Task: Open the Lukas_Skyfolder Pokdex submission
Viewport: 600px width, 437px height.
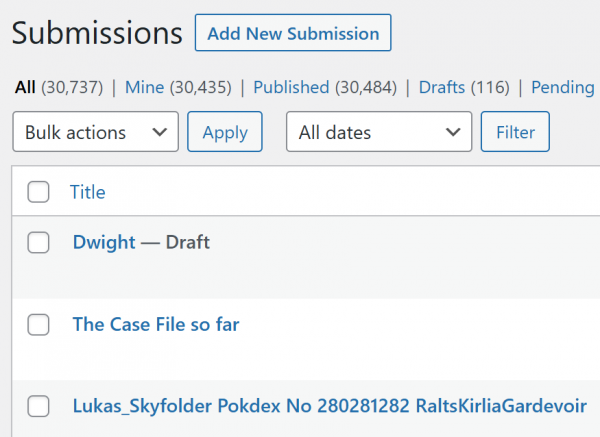Action: click(x=329, y=406)
